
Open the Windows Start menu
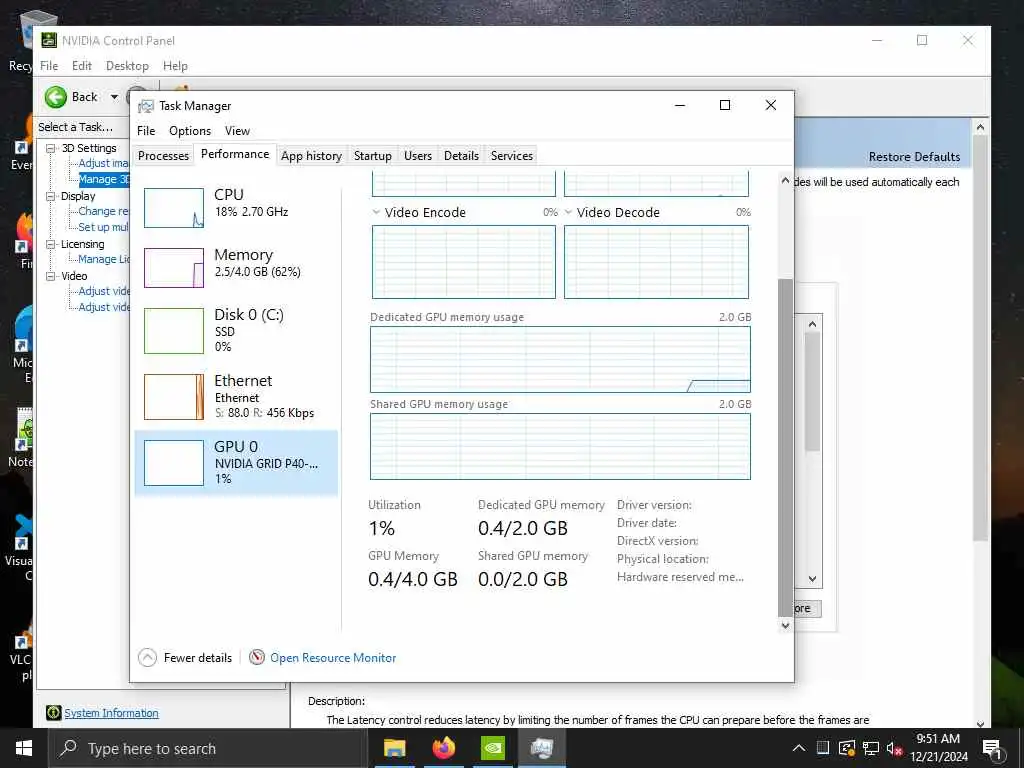pos(24,748)
